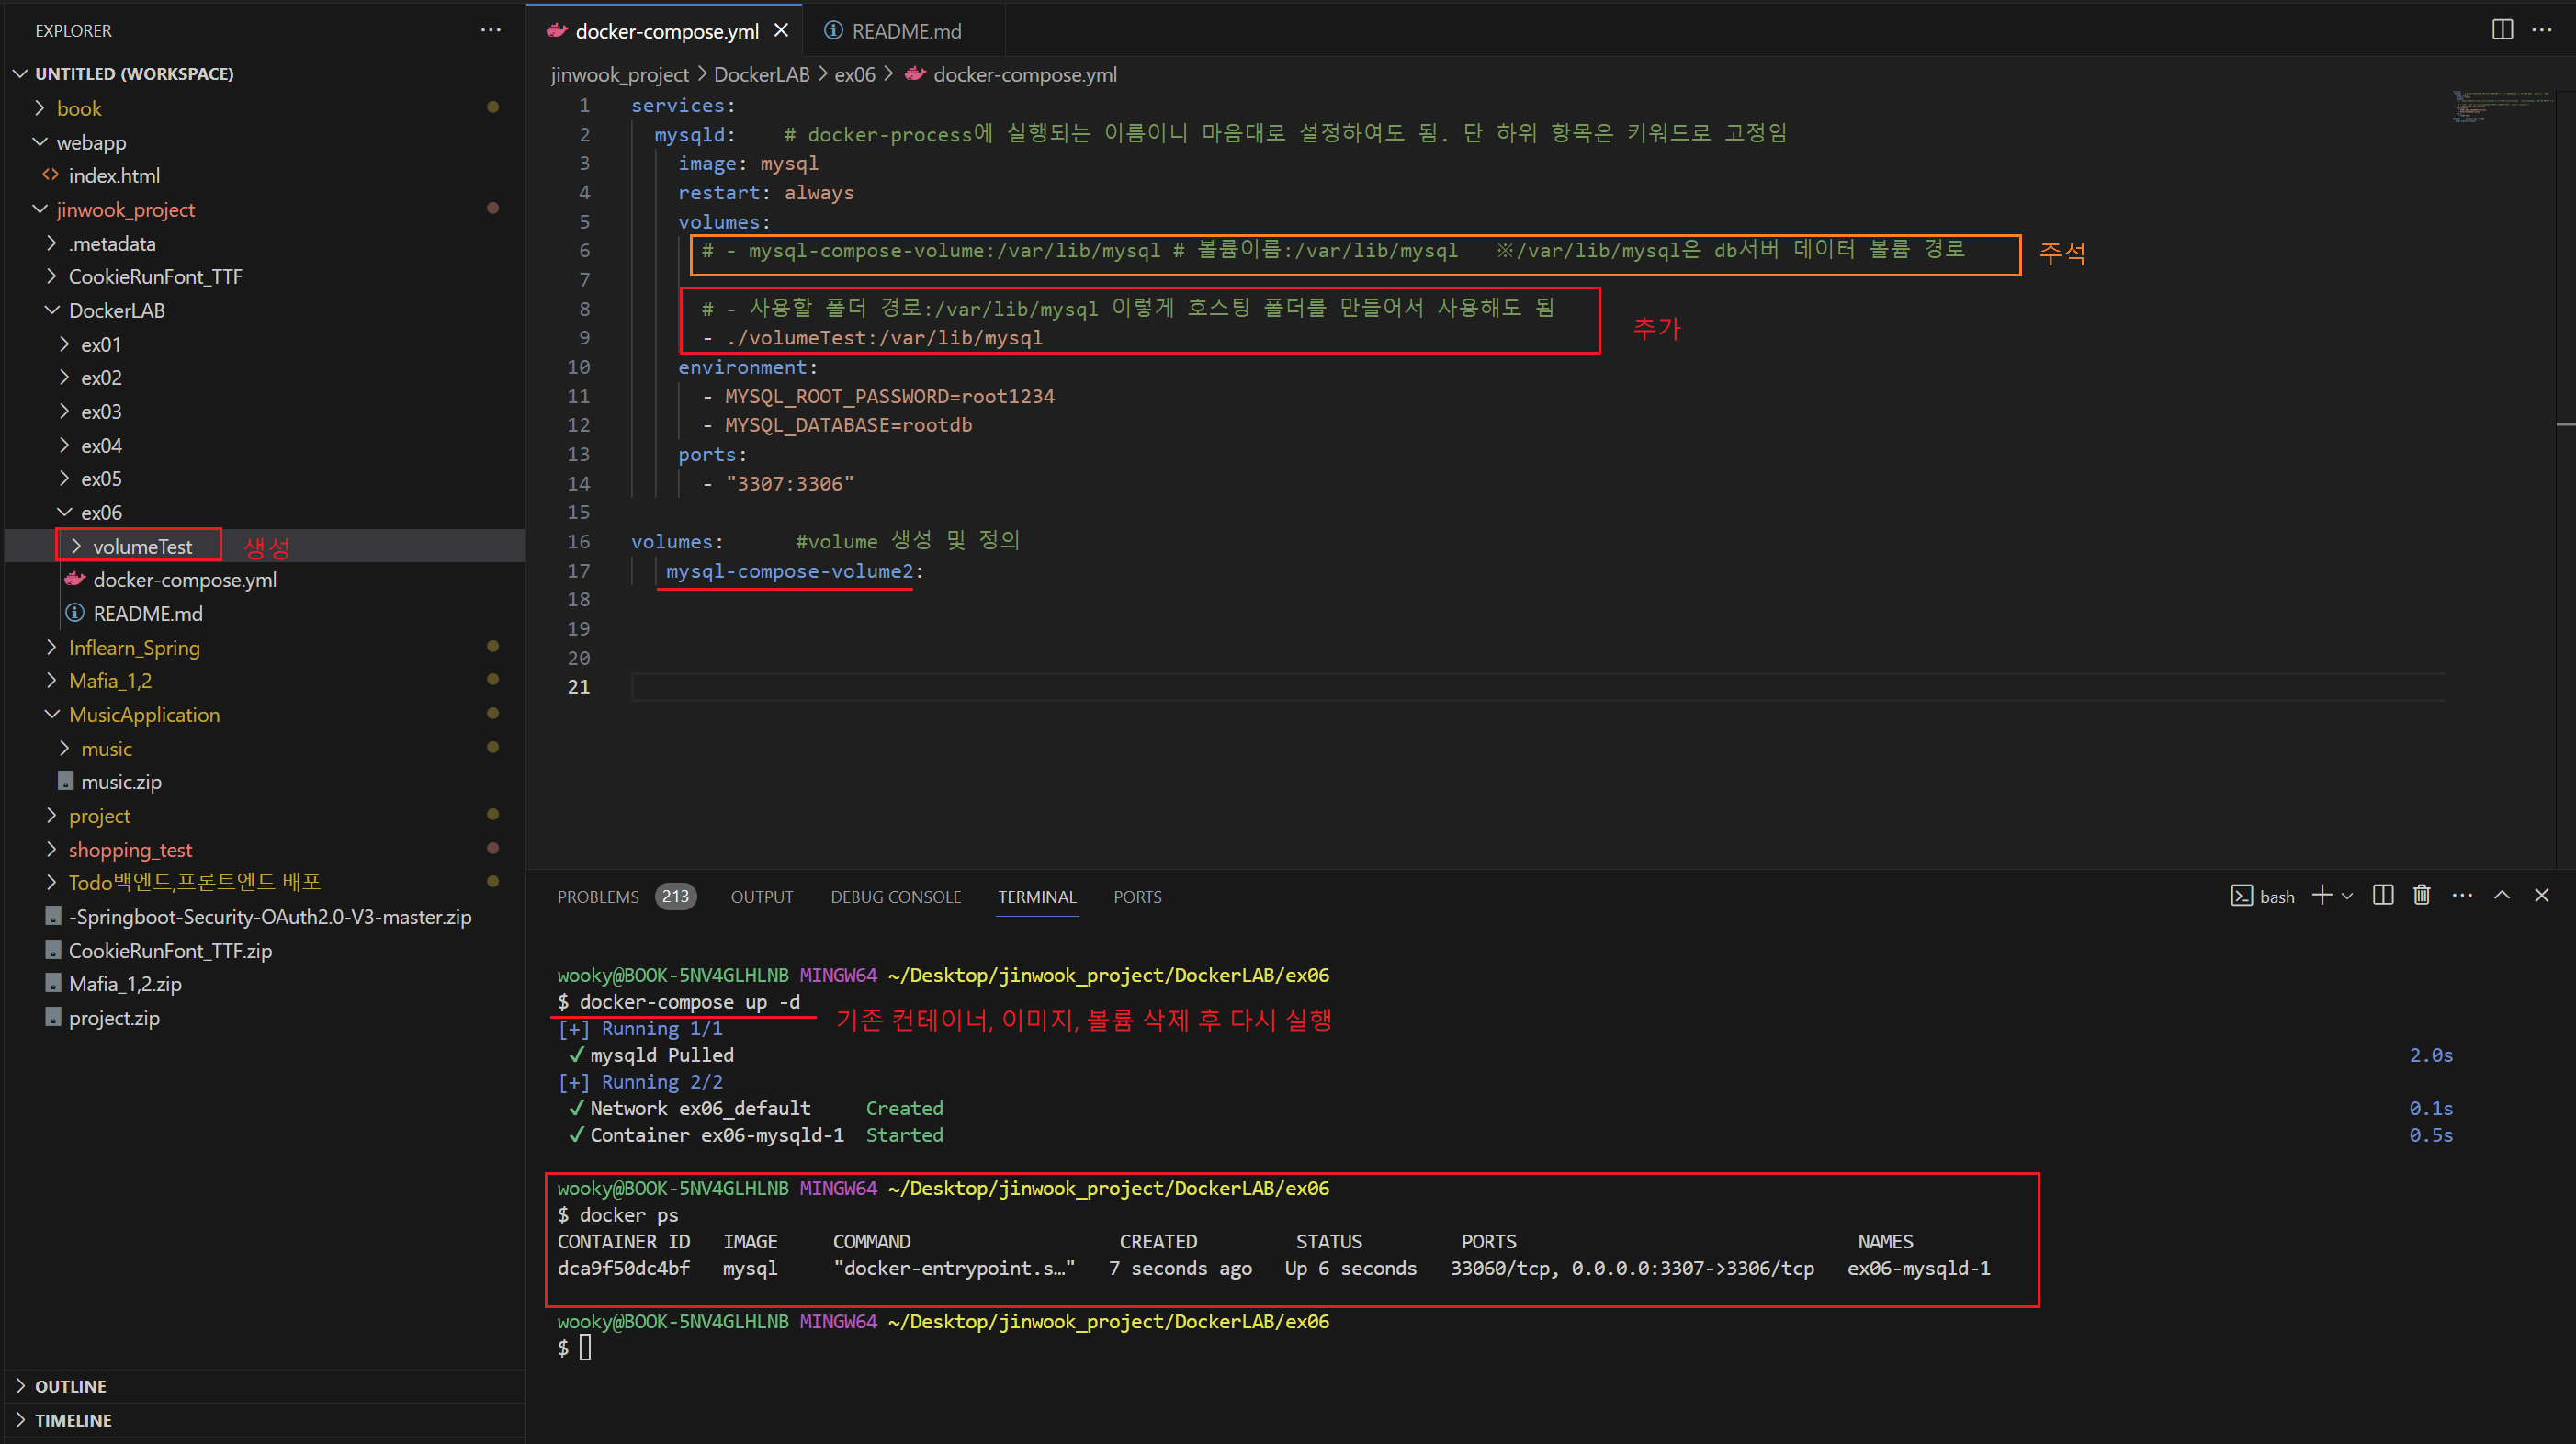The width and height of the screenshot is (2576, 1444).
Task: Switch to the README.md editor tab
Action: [904, 31]
